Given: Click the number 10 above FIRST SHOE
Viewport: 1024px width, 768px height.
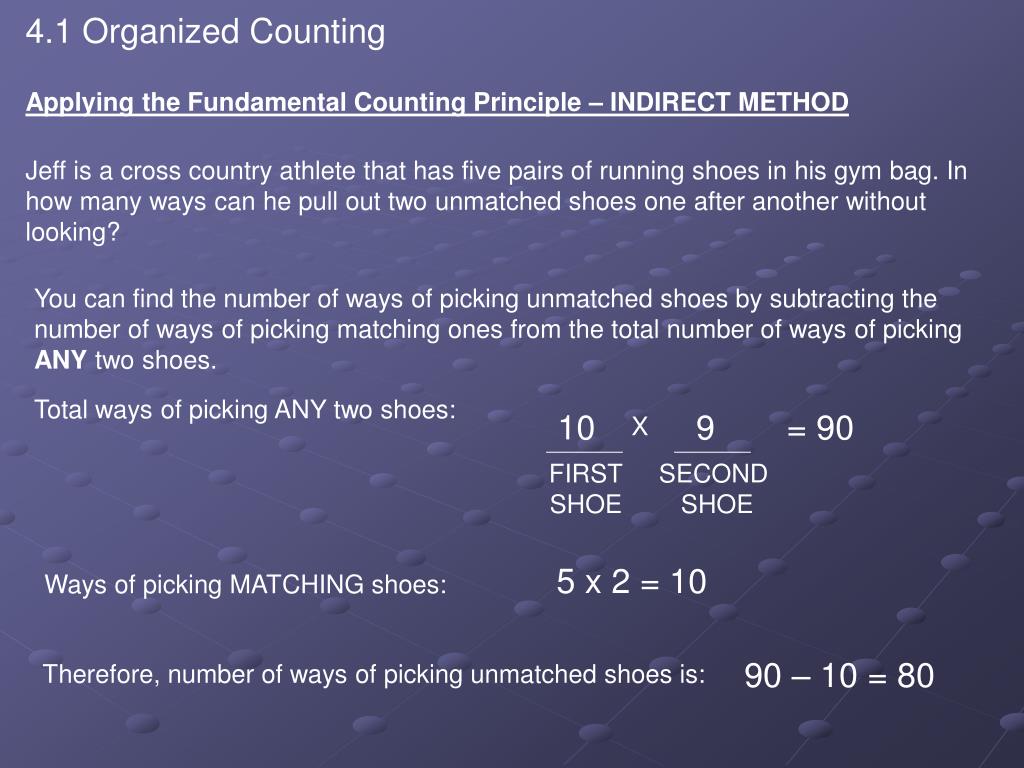Looking at the screenshot, I should tap(577, 429).
